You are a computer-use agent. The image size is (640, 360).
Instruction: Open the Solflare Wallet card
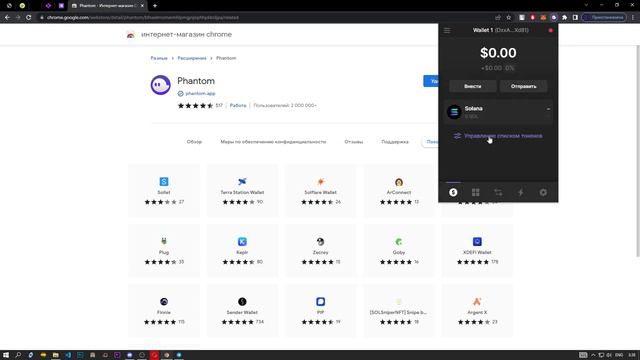pyautogui.click(x=320, y=191)
